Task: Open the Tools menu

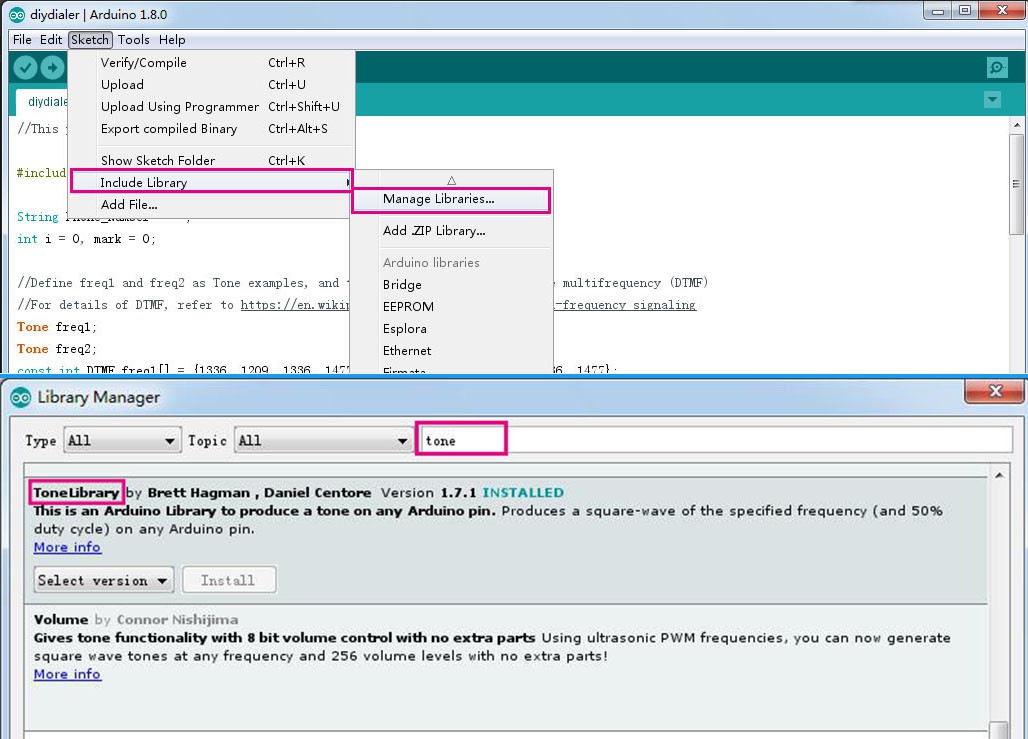Action: 133,40
